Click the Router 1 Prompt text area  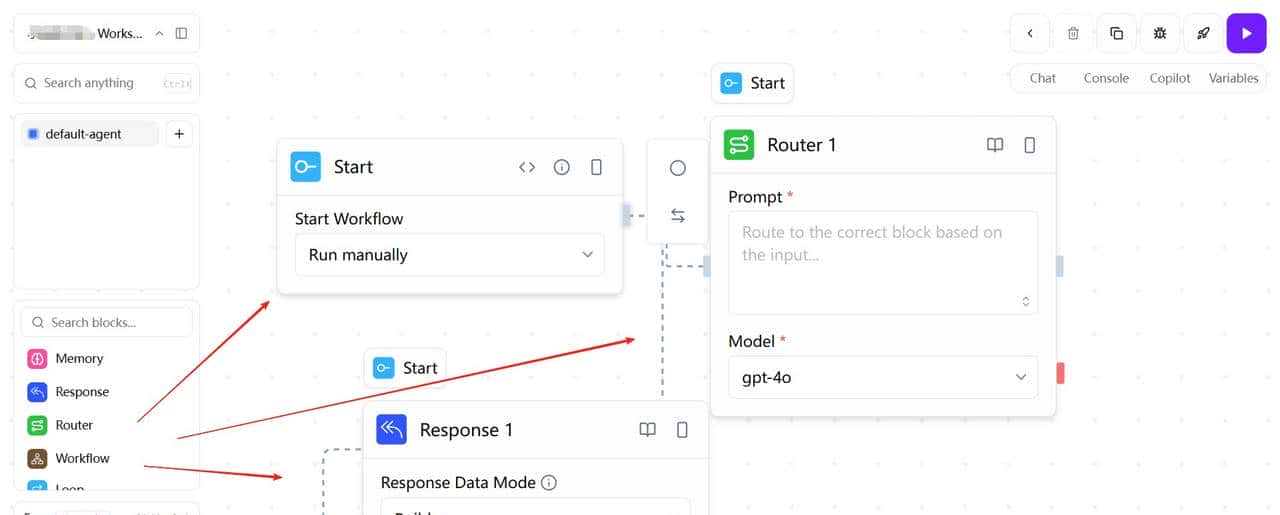pyautogui.click(x=883, y=262)
